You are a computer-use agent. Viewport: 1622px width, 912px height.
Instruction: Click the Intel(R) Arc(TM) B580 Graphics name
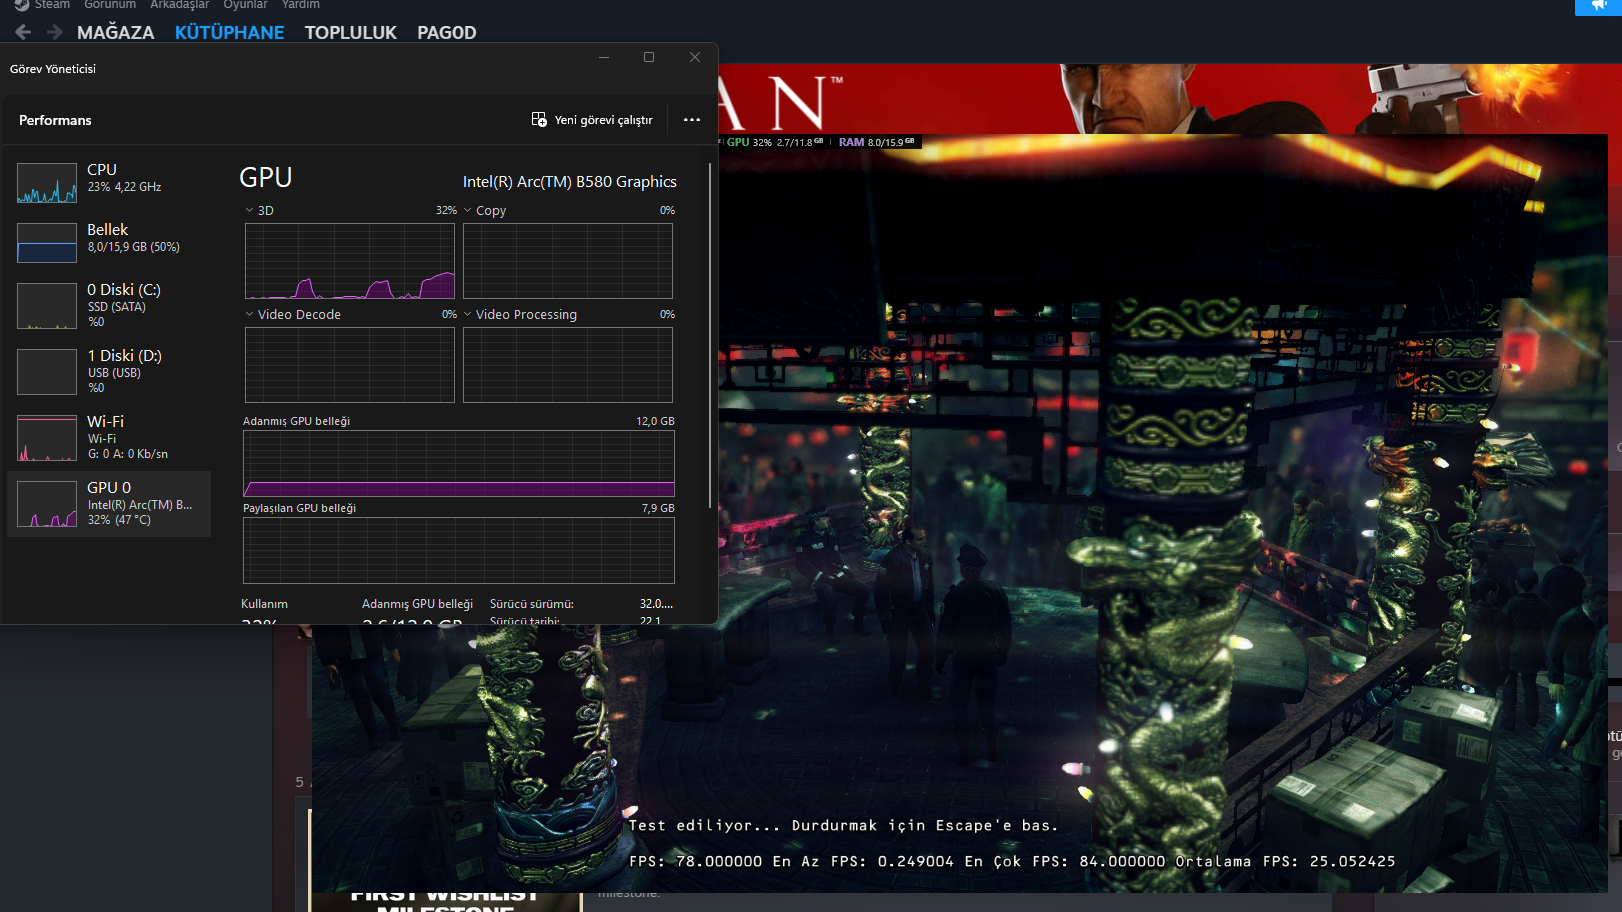570,181
